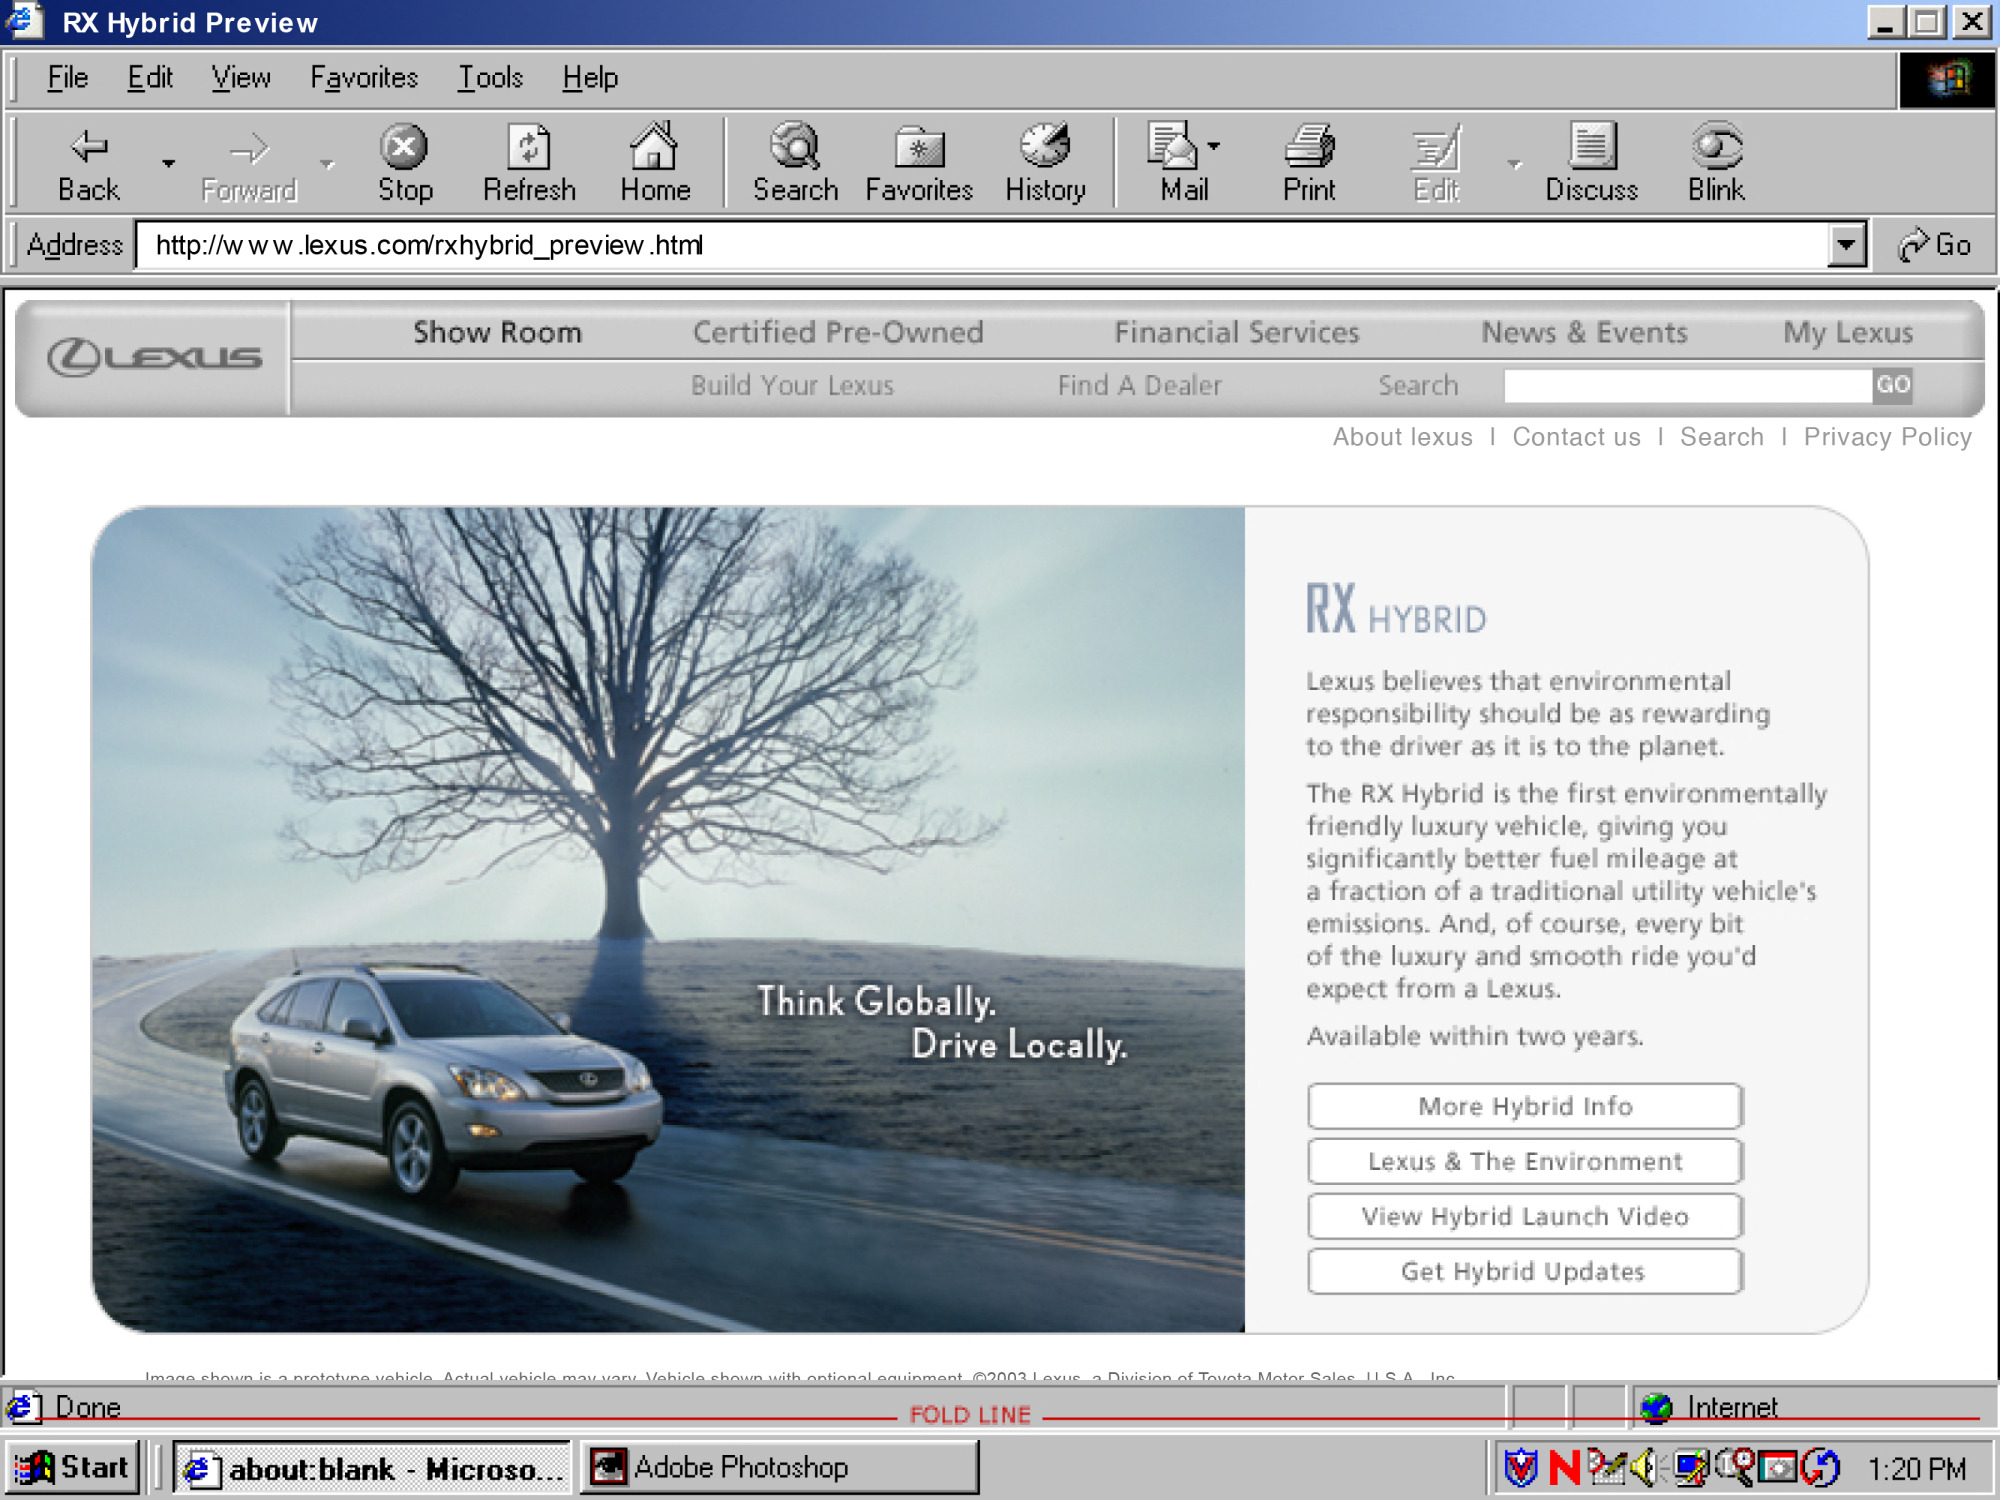Open the address bar dropdown arrow
Screen dimensions: 2000x1500
click(1846, 245)
